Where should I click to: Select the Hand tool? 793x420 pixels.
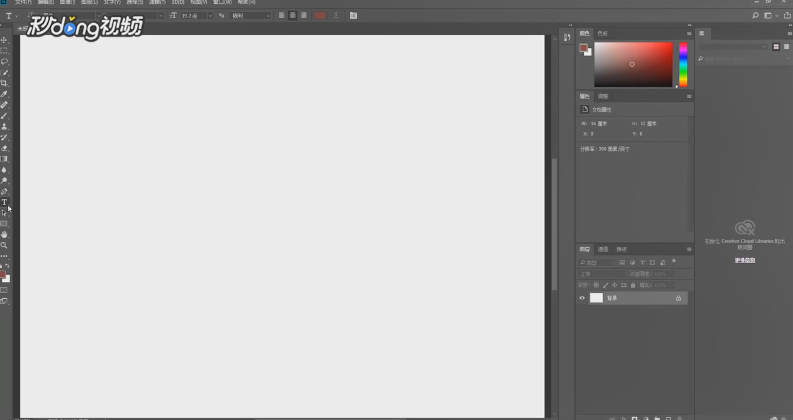point(4,234)
